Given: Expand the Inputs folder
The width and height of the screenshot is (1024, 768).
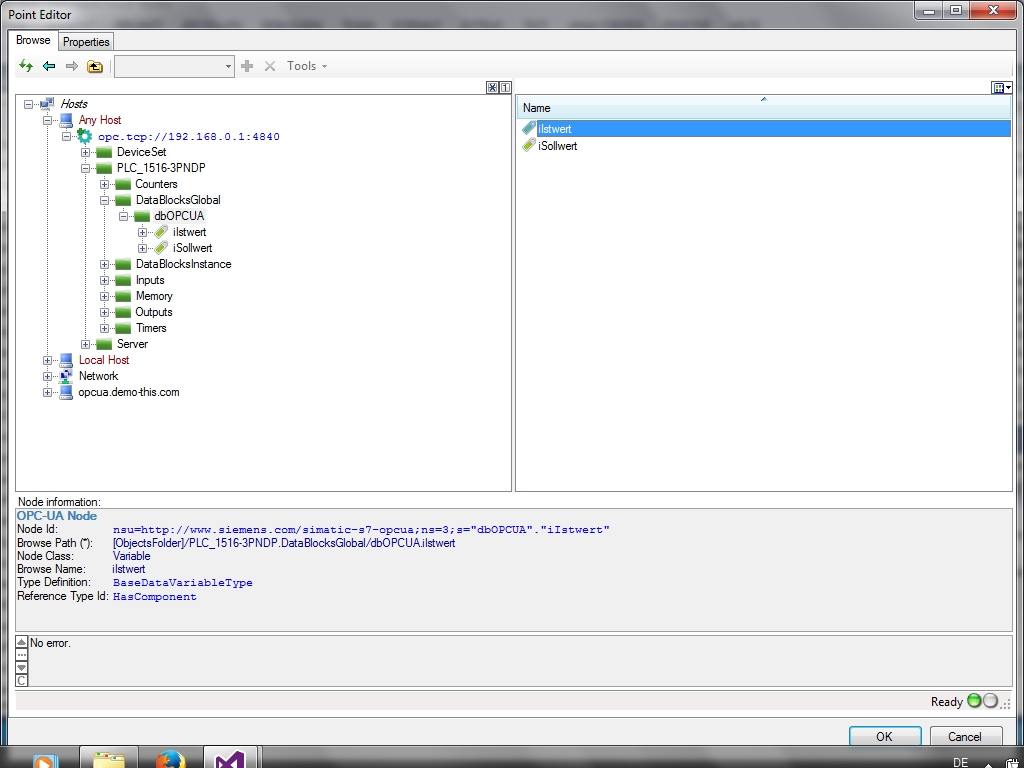Looking at the screenshot, I should tap(104, 280).
